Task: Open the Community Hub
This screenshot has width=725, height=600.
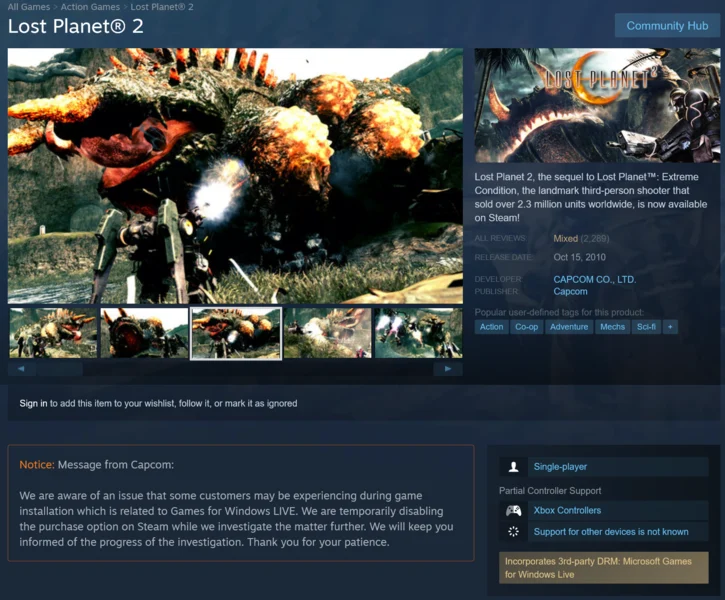Action: point(667,26)
